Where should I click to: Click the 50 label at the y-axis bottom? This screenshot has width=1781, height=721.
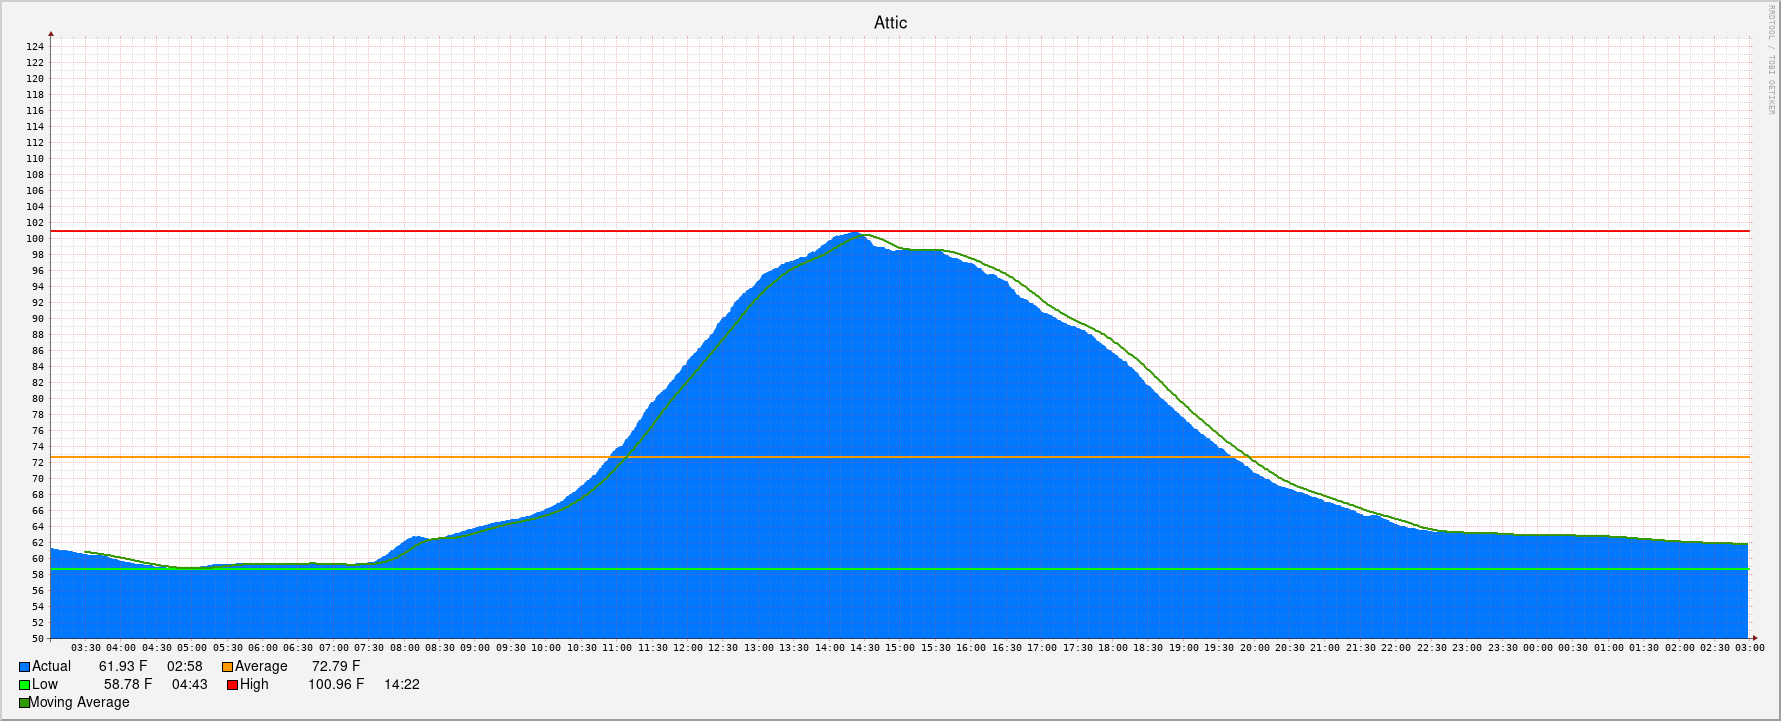(38, 639)
